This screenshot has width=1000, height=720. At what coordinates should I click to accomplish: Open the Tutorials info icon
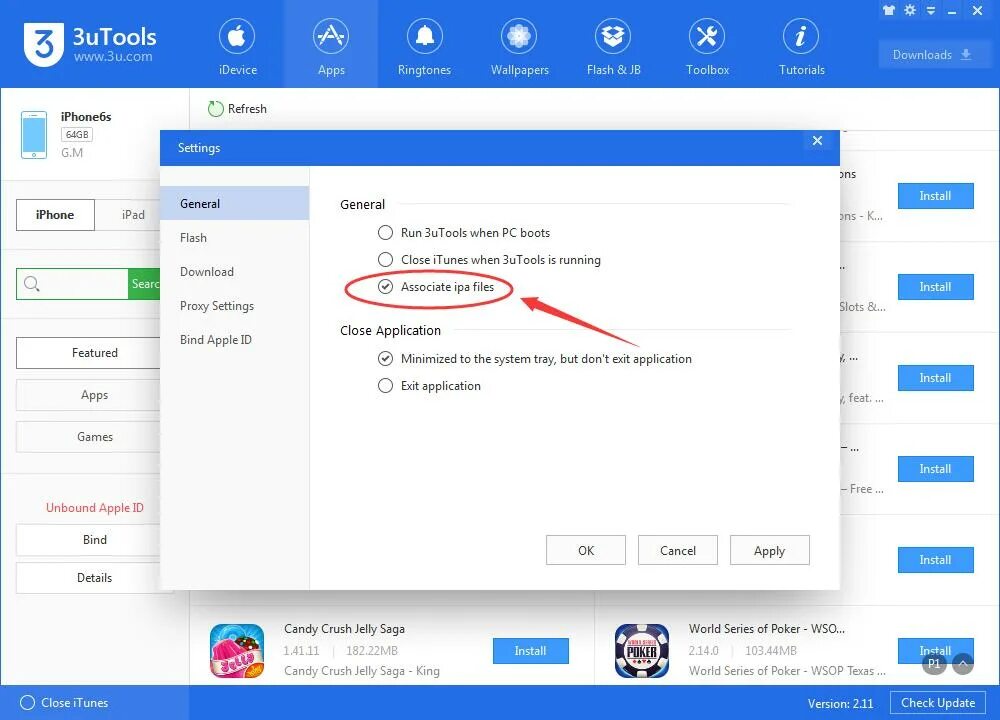click(x=800, y=36)
